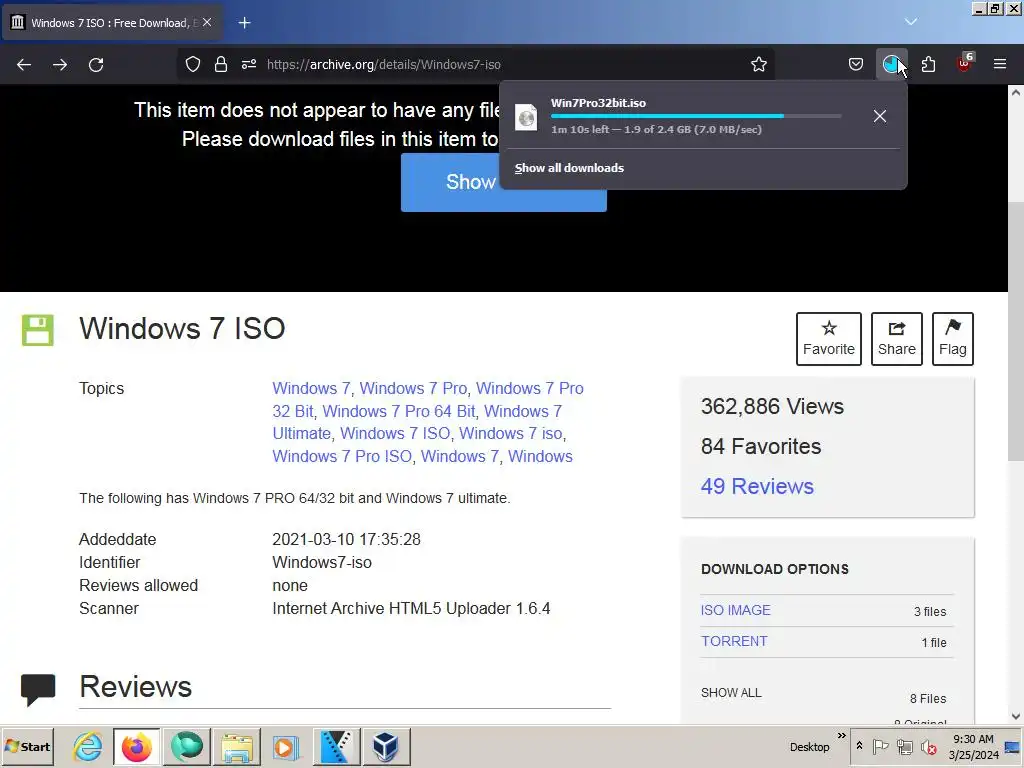Image resolution: width=1024 pixels, height=768 pixels.
Task: Add item to Favorites
Action: (x=829, y=339)
